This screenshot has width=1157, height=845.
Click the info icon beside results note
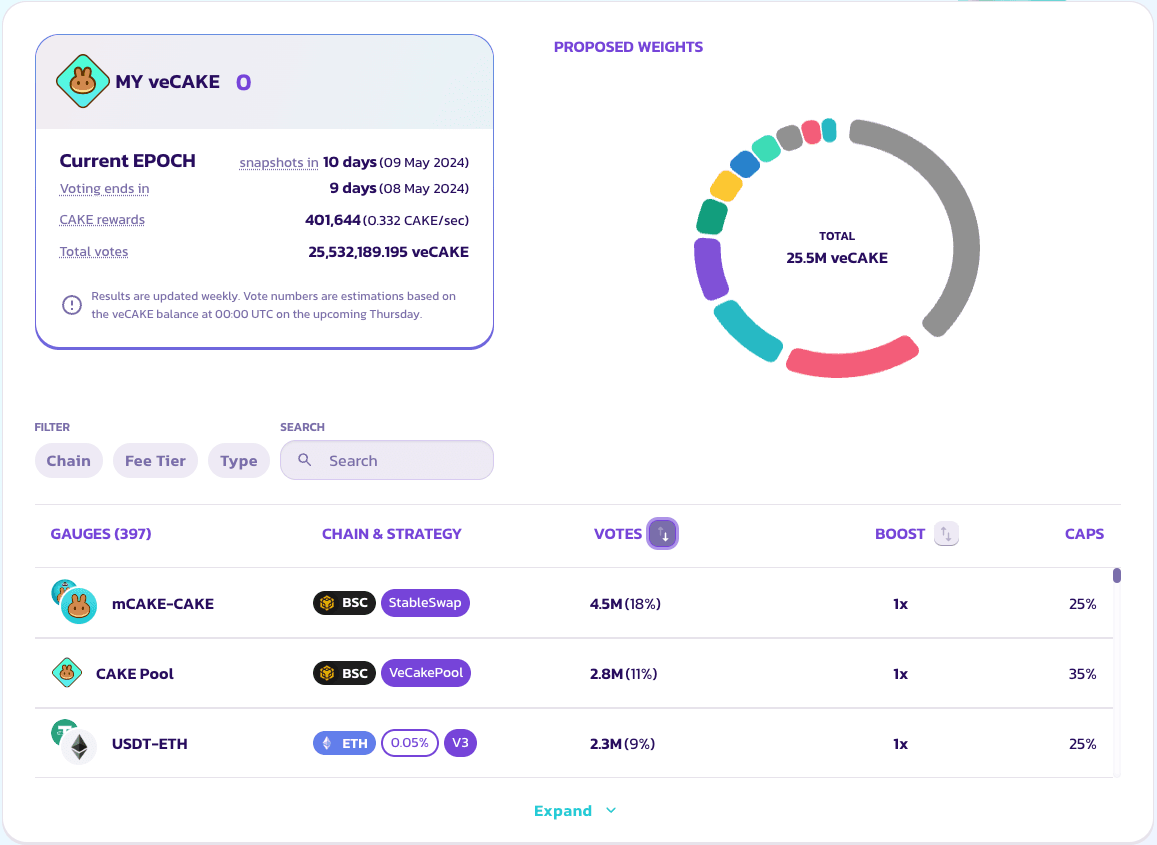pyautogui.click(x=72, y=305)
